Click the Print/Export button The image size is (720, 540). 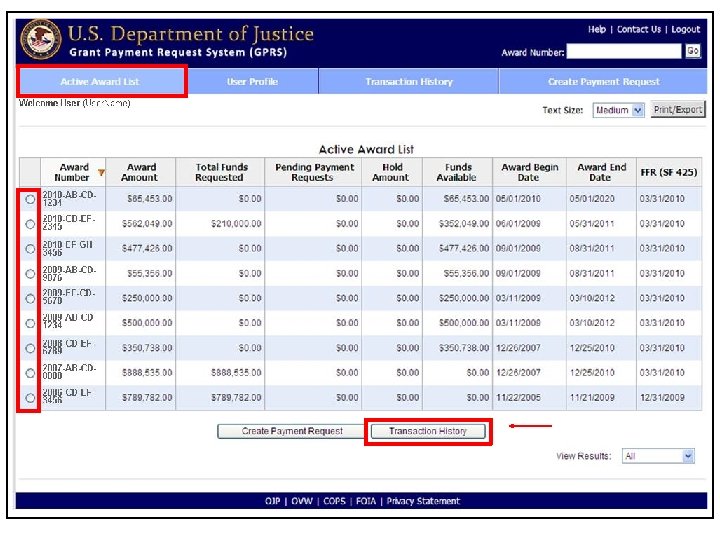pyautogui.click(x=678, y=110)
